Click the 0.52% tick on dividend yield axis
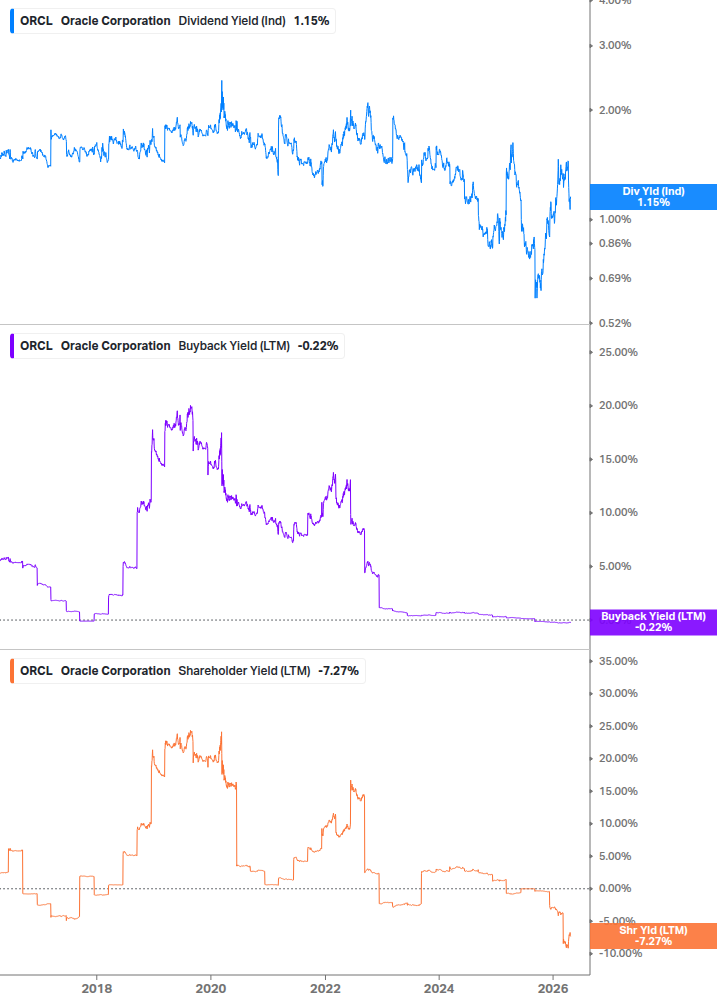This screenshot has width=717, height=1005. click(615, 323)
